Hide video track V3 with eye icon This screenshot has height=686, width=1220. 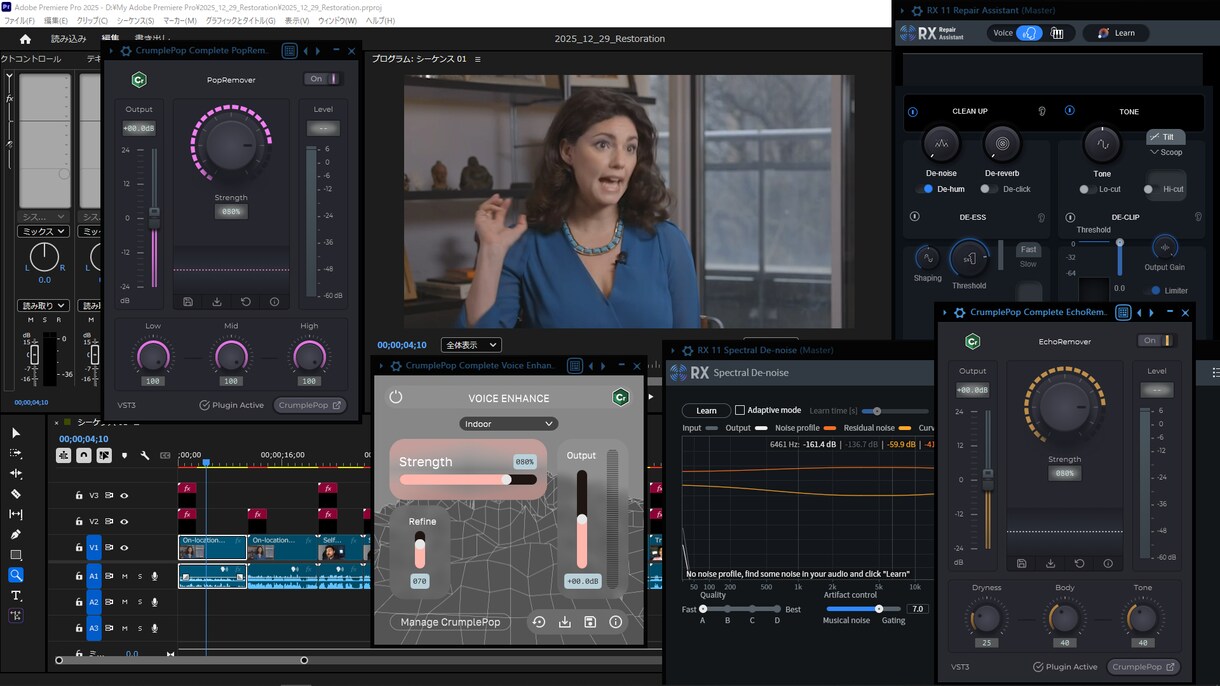click(x=125, y=495)
